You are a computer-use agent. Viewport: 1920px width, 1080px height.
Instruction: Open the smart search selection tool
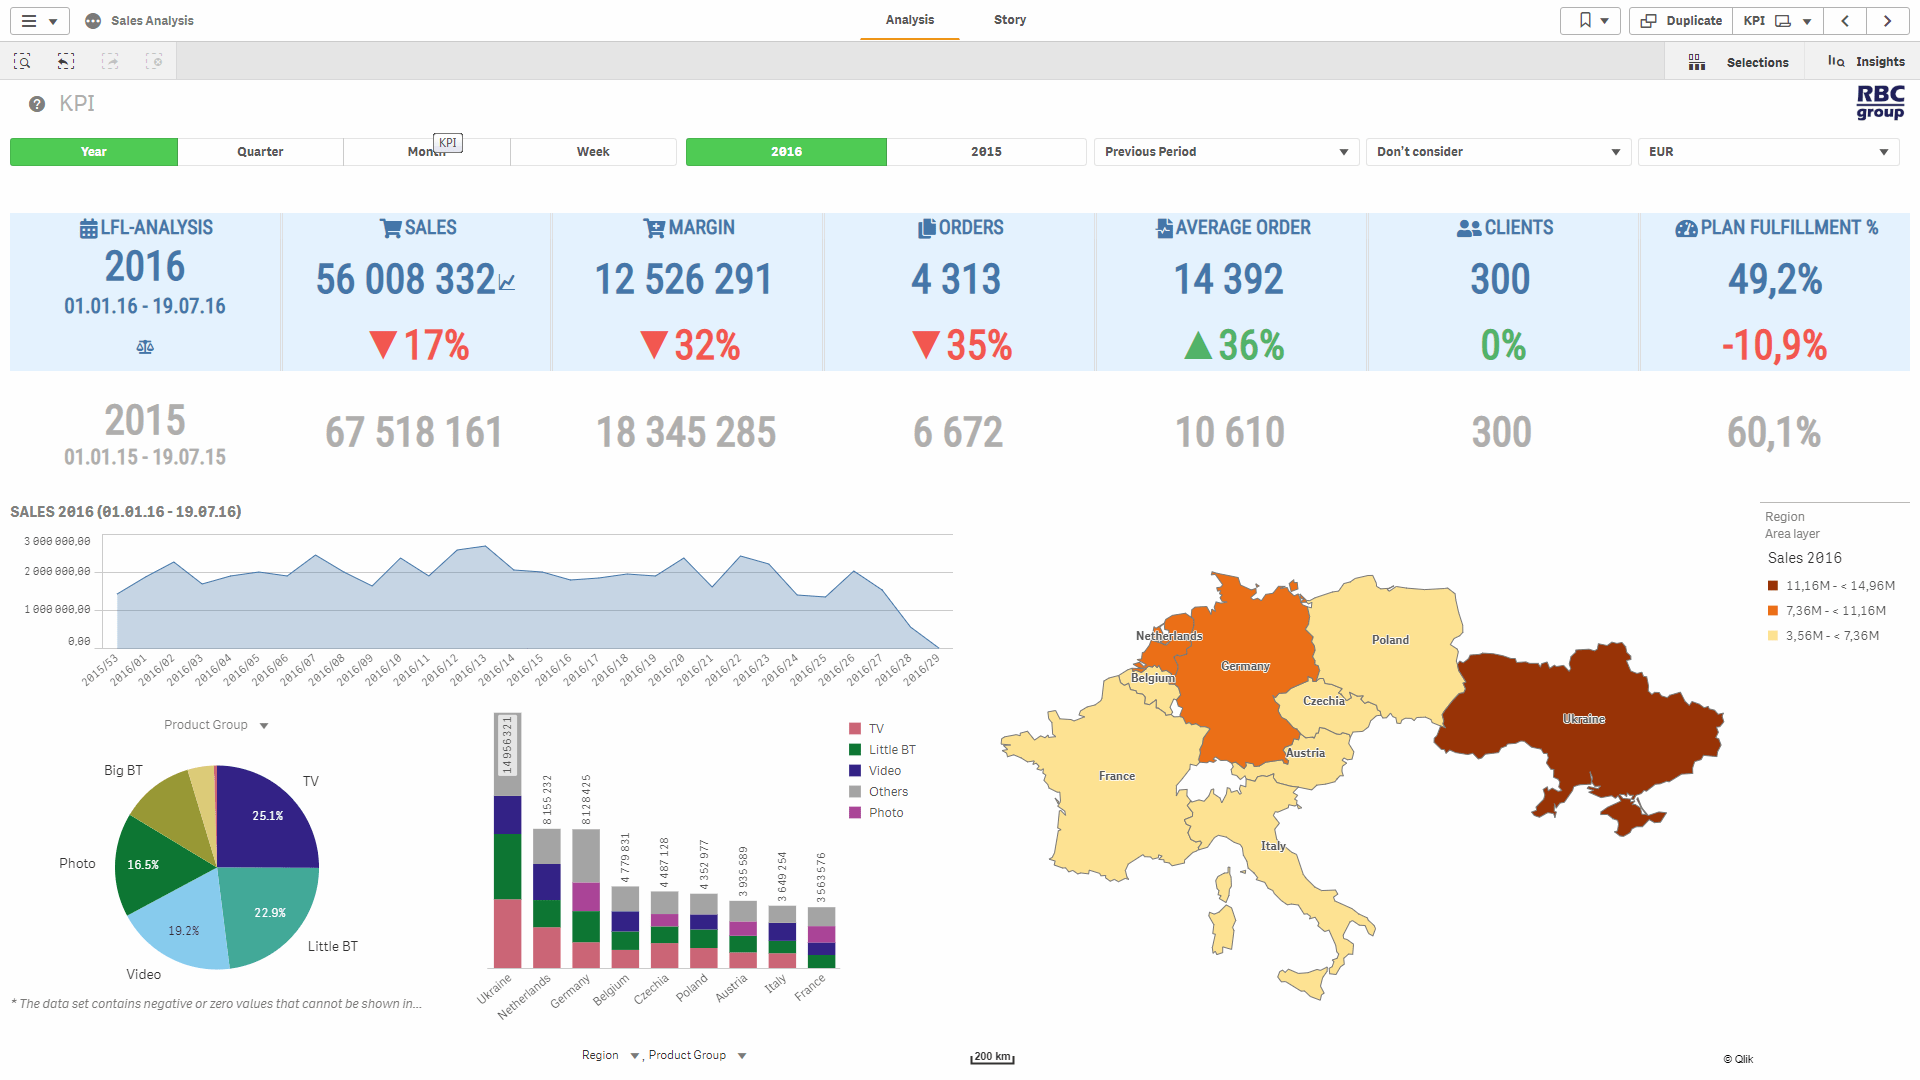point(22,62)
